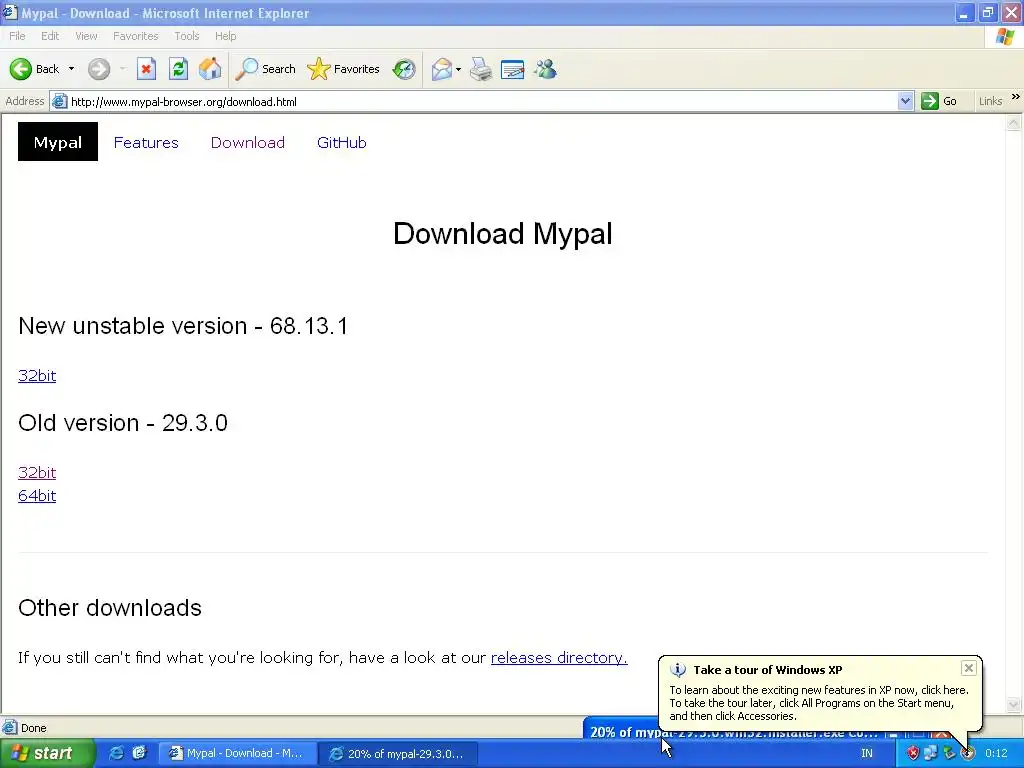Open the Edit menu

(x=50, y=36)
